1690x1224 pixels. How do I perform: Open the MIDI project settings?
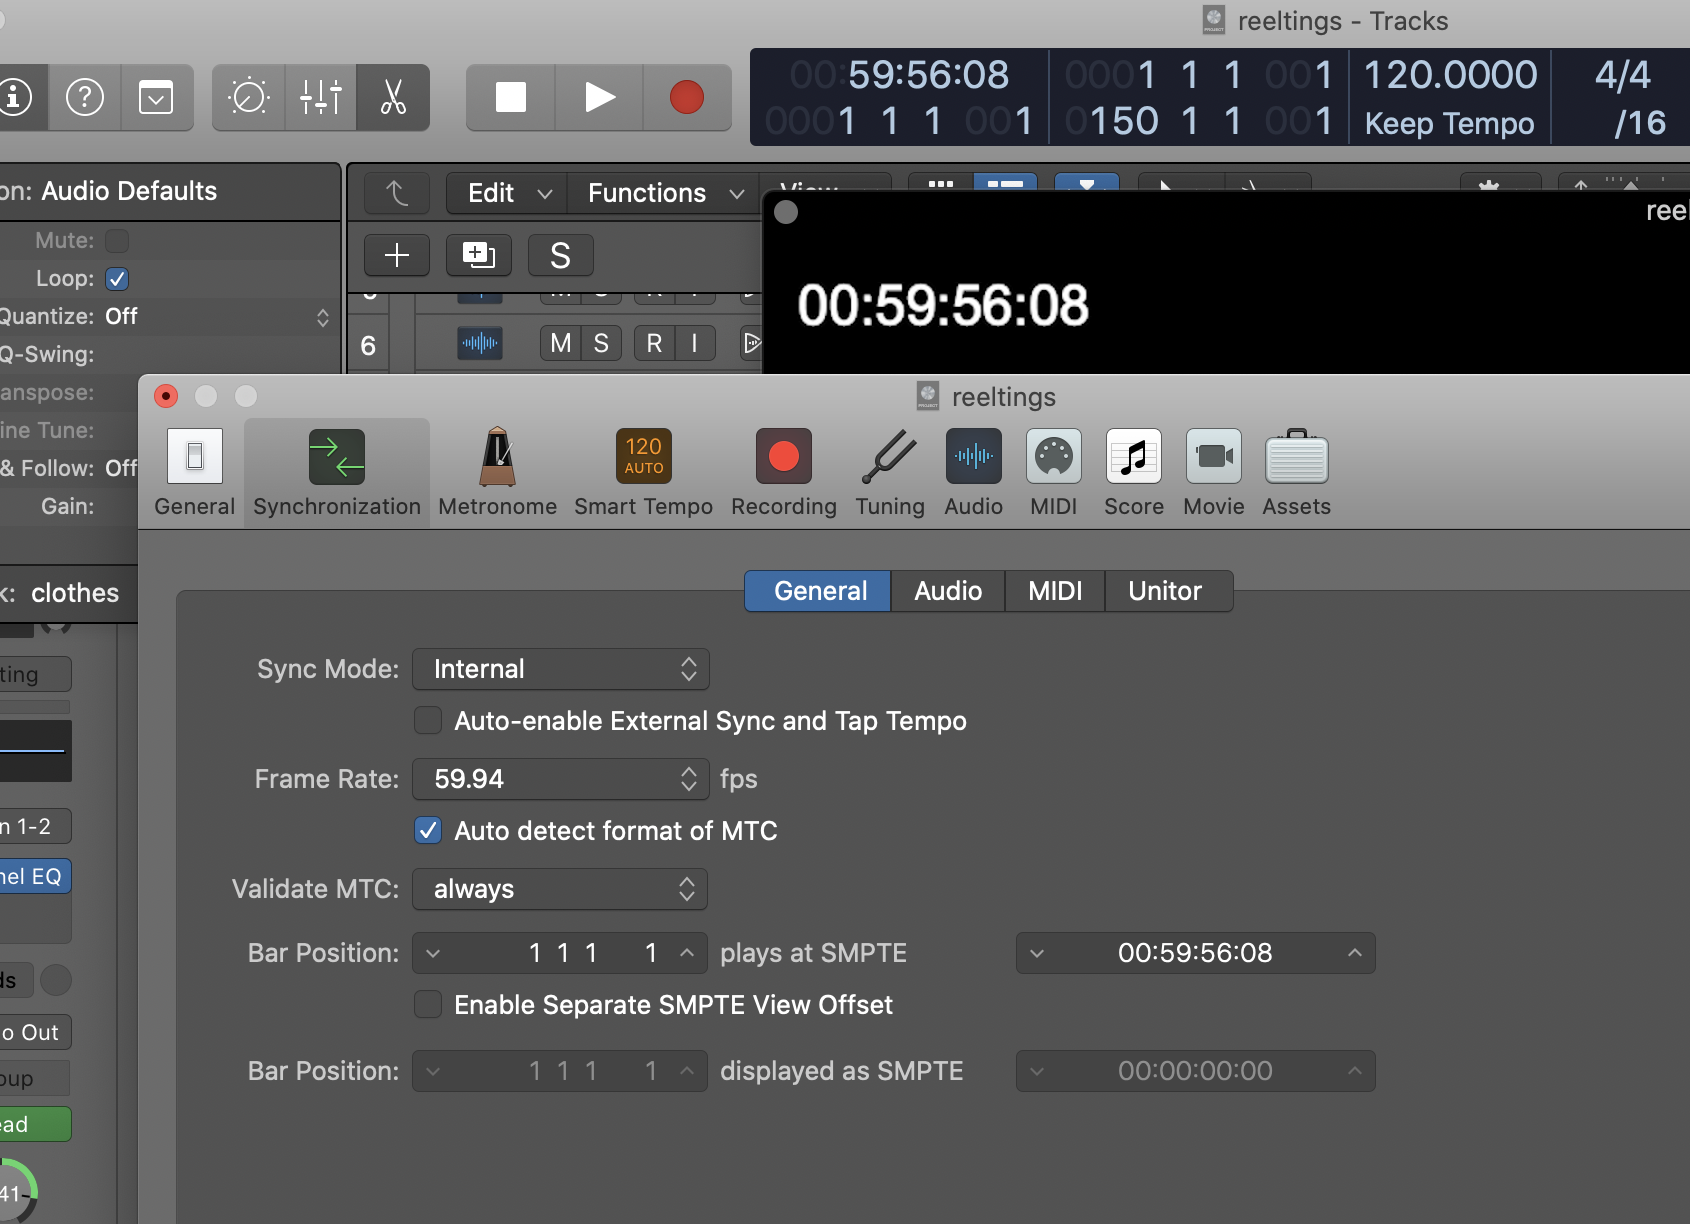click(x=1053, y=472)
